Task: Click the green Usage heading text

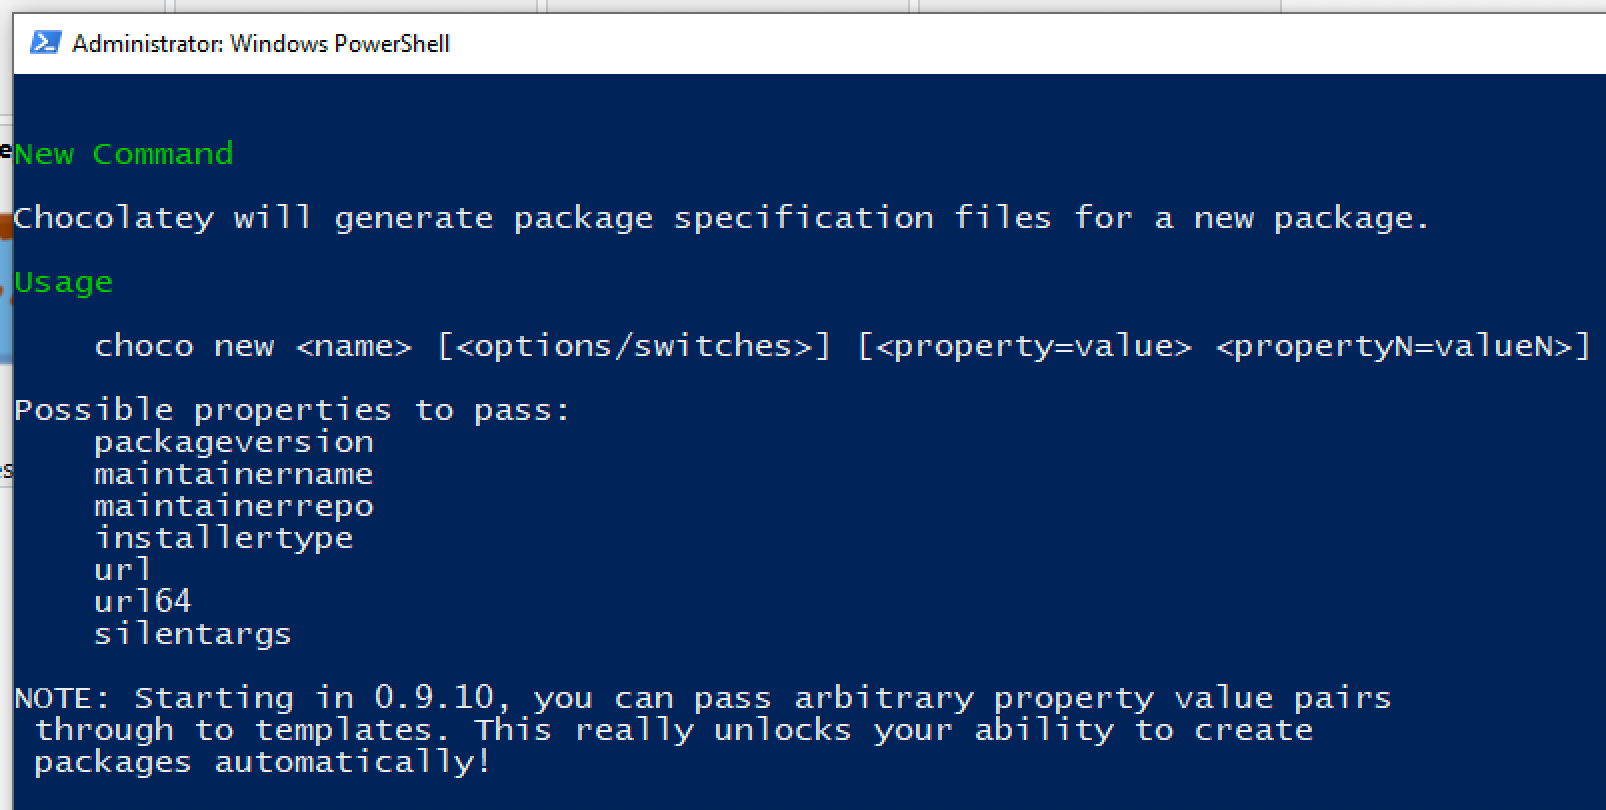Action: pos(63,282)
